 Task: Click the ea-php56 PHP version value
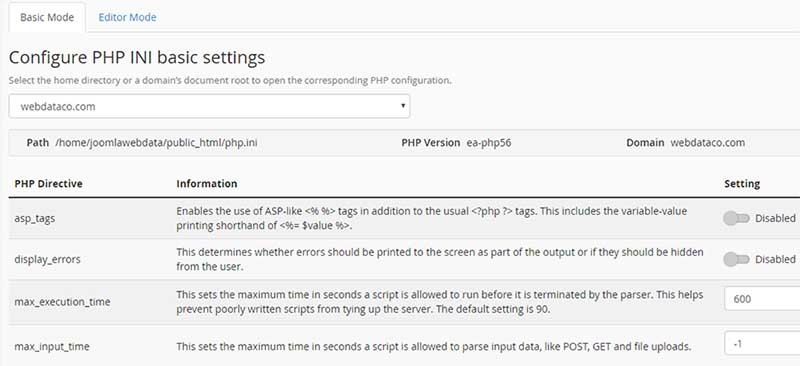click(489, 143)
